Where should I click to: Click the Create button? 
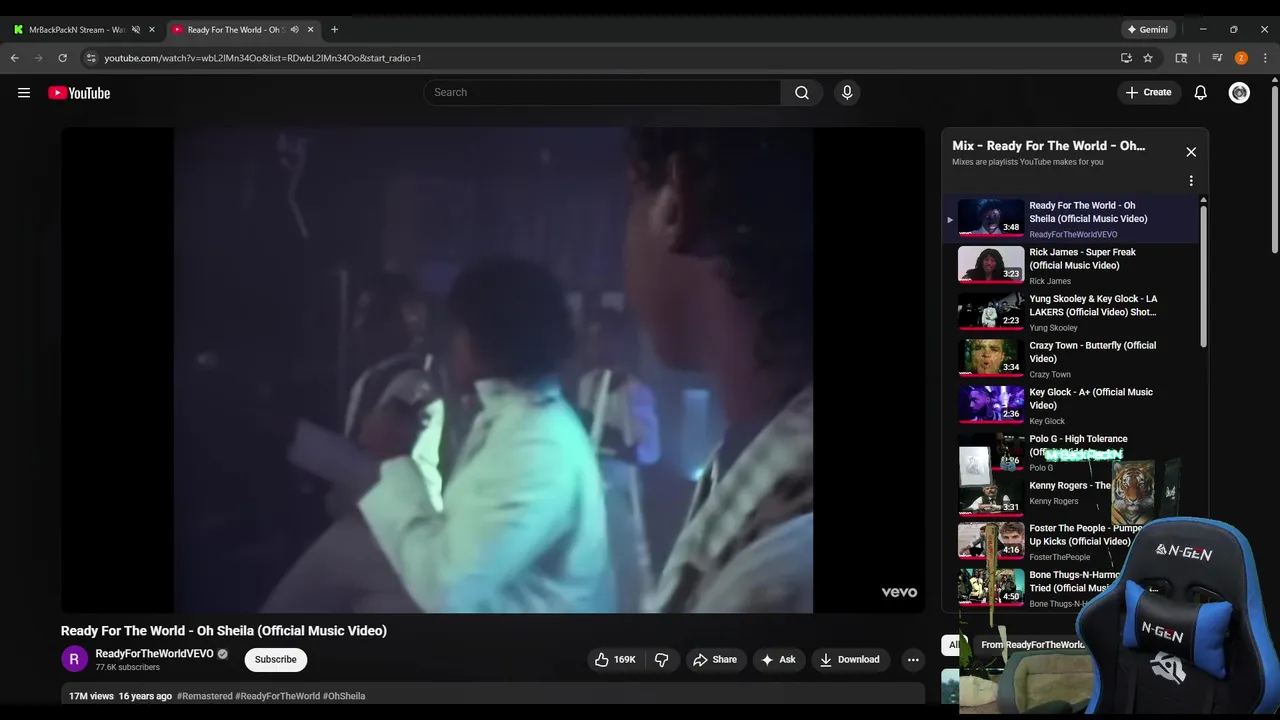click(x=1148, y=93)
